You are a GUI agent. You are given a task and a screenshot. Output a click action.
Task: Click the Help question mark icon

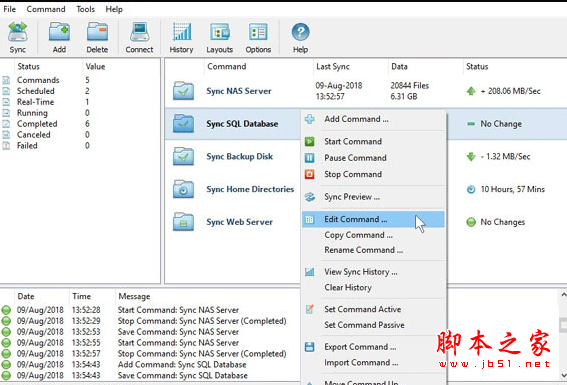pos(300,32)
